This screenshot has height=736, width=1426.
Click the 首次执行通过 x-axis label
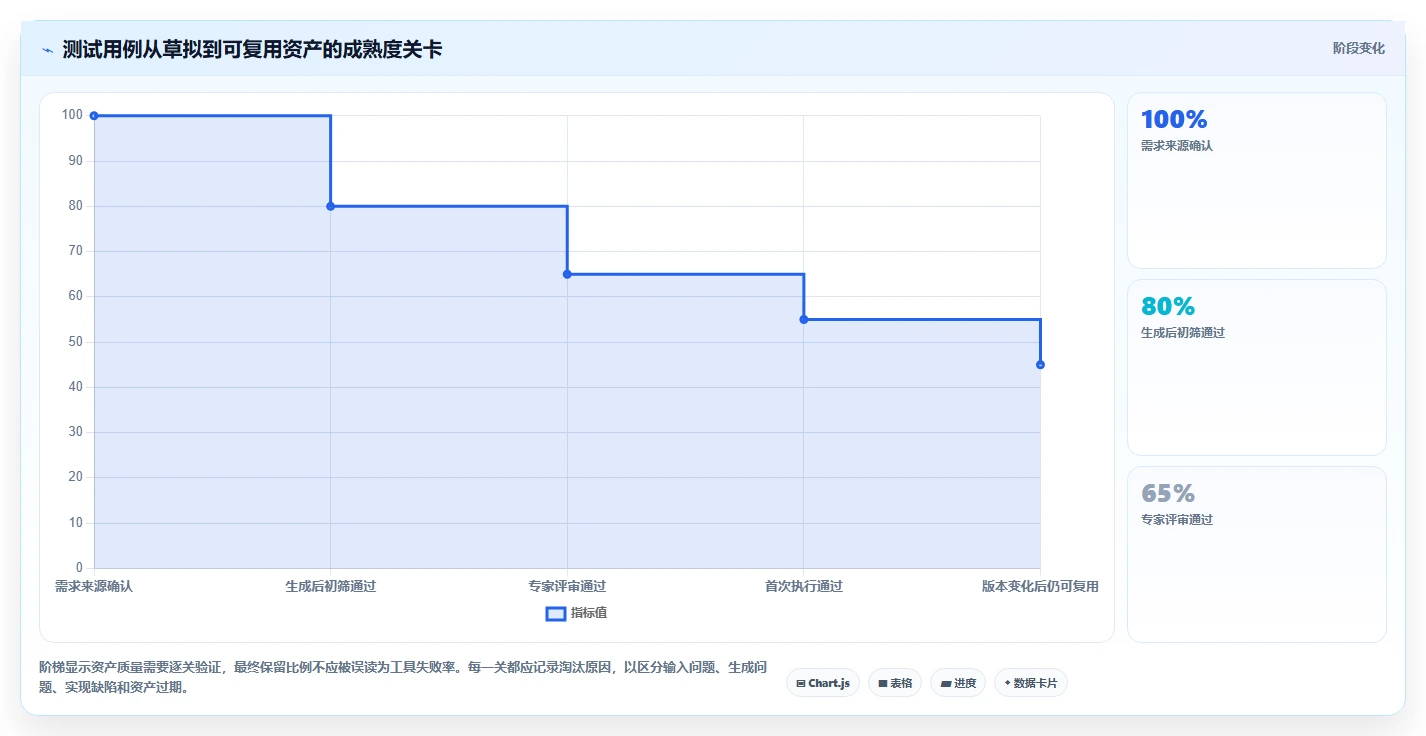click(803, 586)
